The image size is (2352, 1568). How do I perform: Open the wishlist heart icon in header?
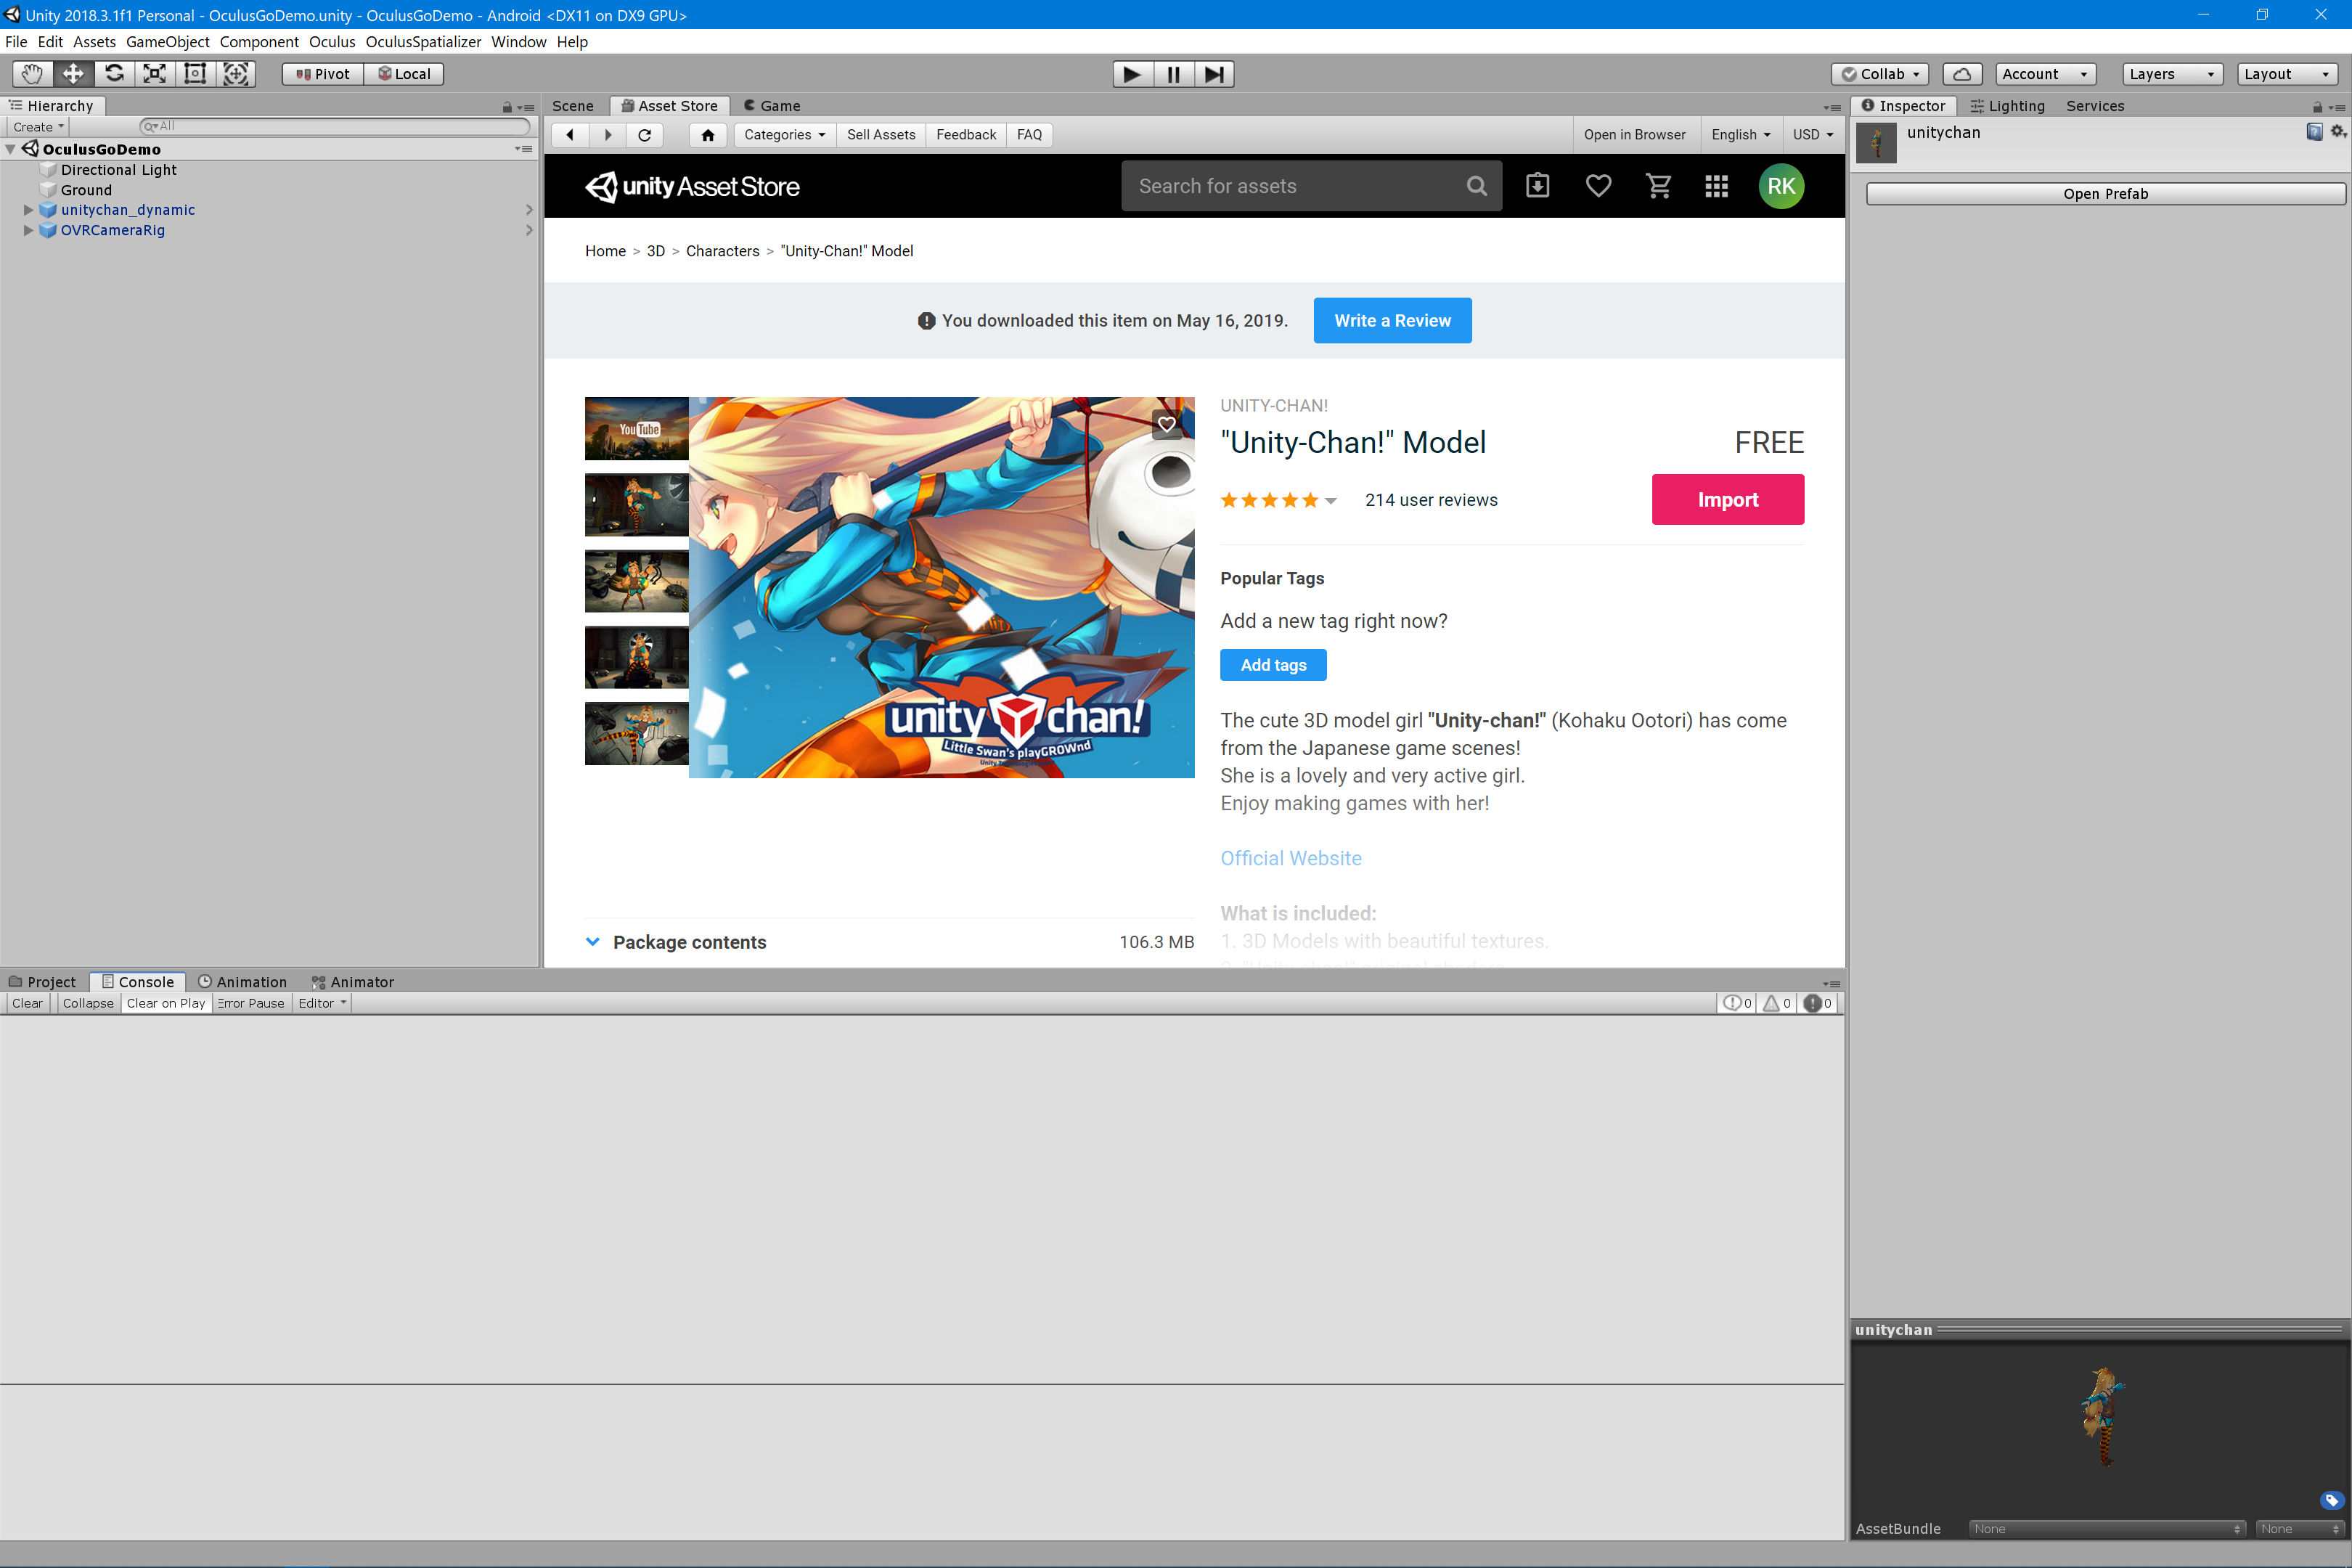pos(1598,186)
